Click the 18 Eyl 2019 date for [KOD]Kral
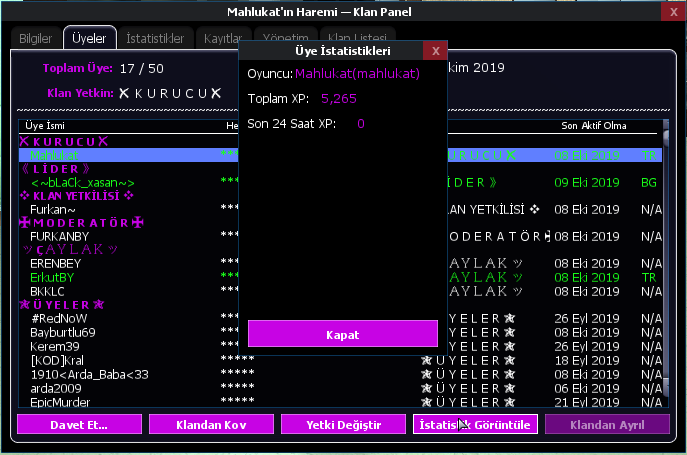 coord(587,360)
